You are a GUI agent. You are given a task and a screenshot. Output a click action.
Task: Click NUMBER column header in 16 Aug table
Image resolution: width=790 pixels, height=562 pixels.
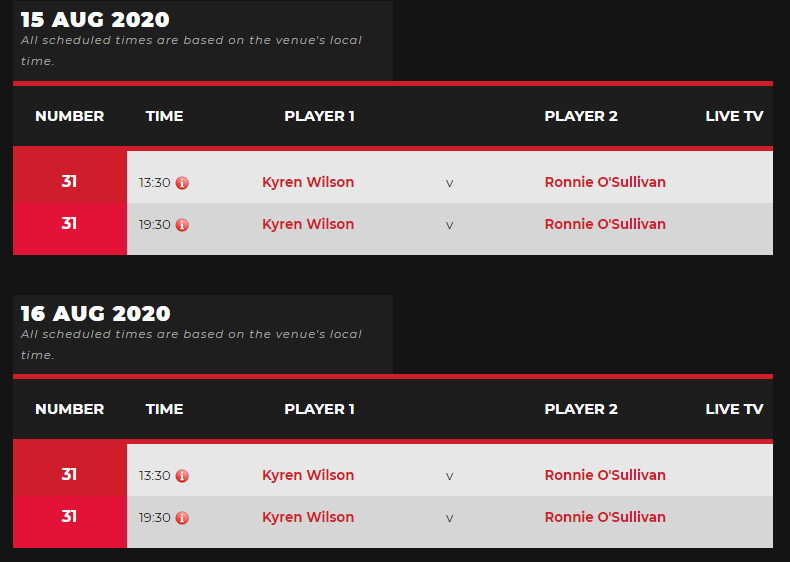click(69, 409)
